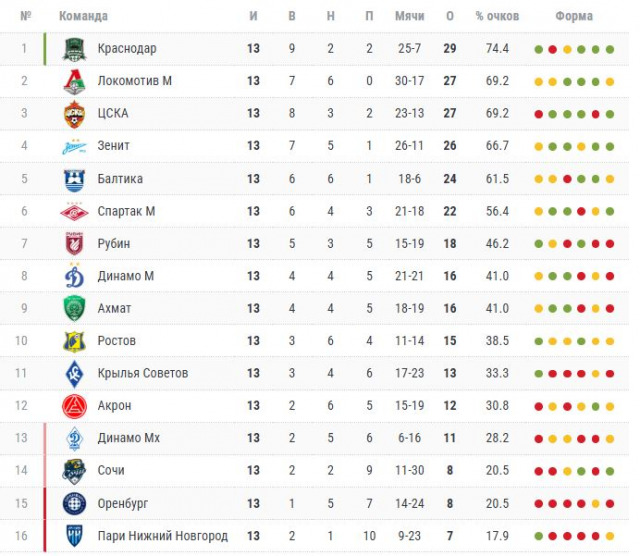640x556 pixels.
Task: Click Krasnodar's first form dot
Action: (x=539, y=49)
